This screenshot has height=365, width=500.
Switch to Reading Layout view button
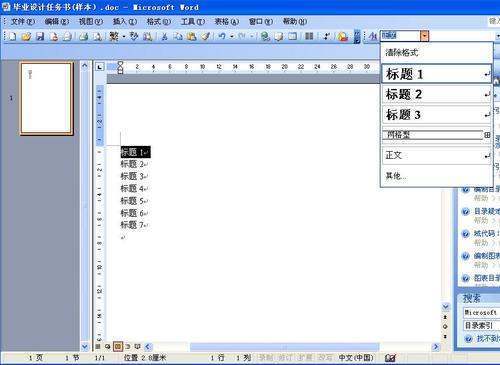(137, 347)
